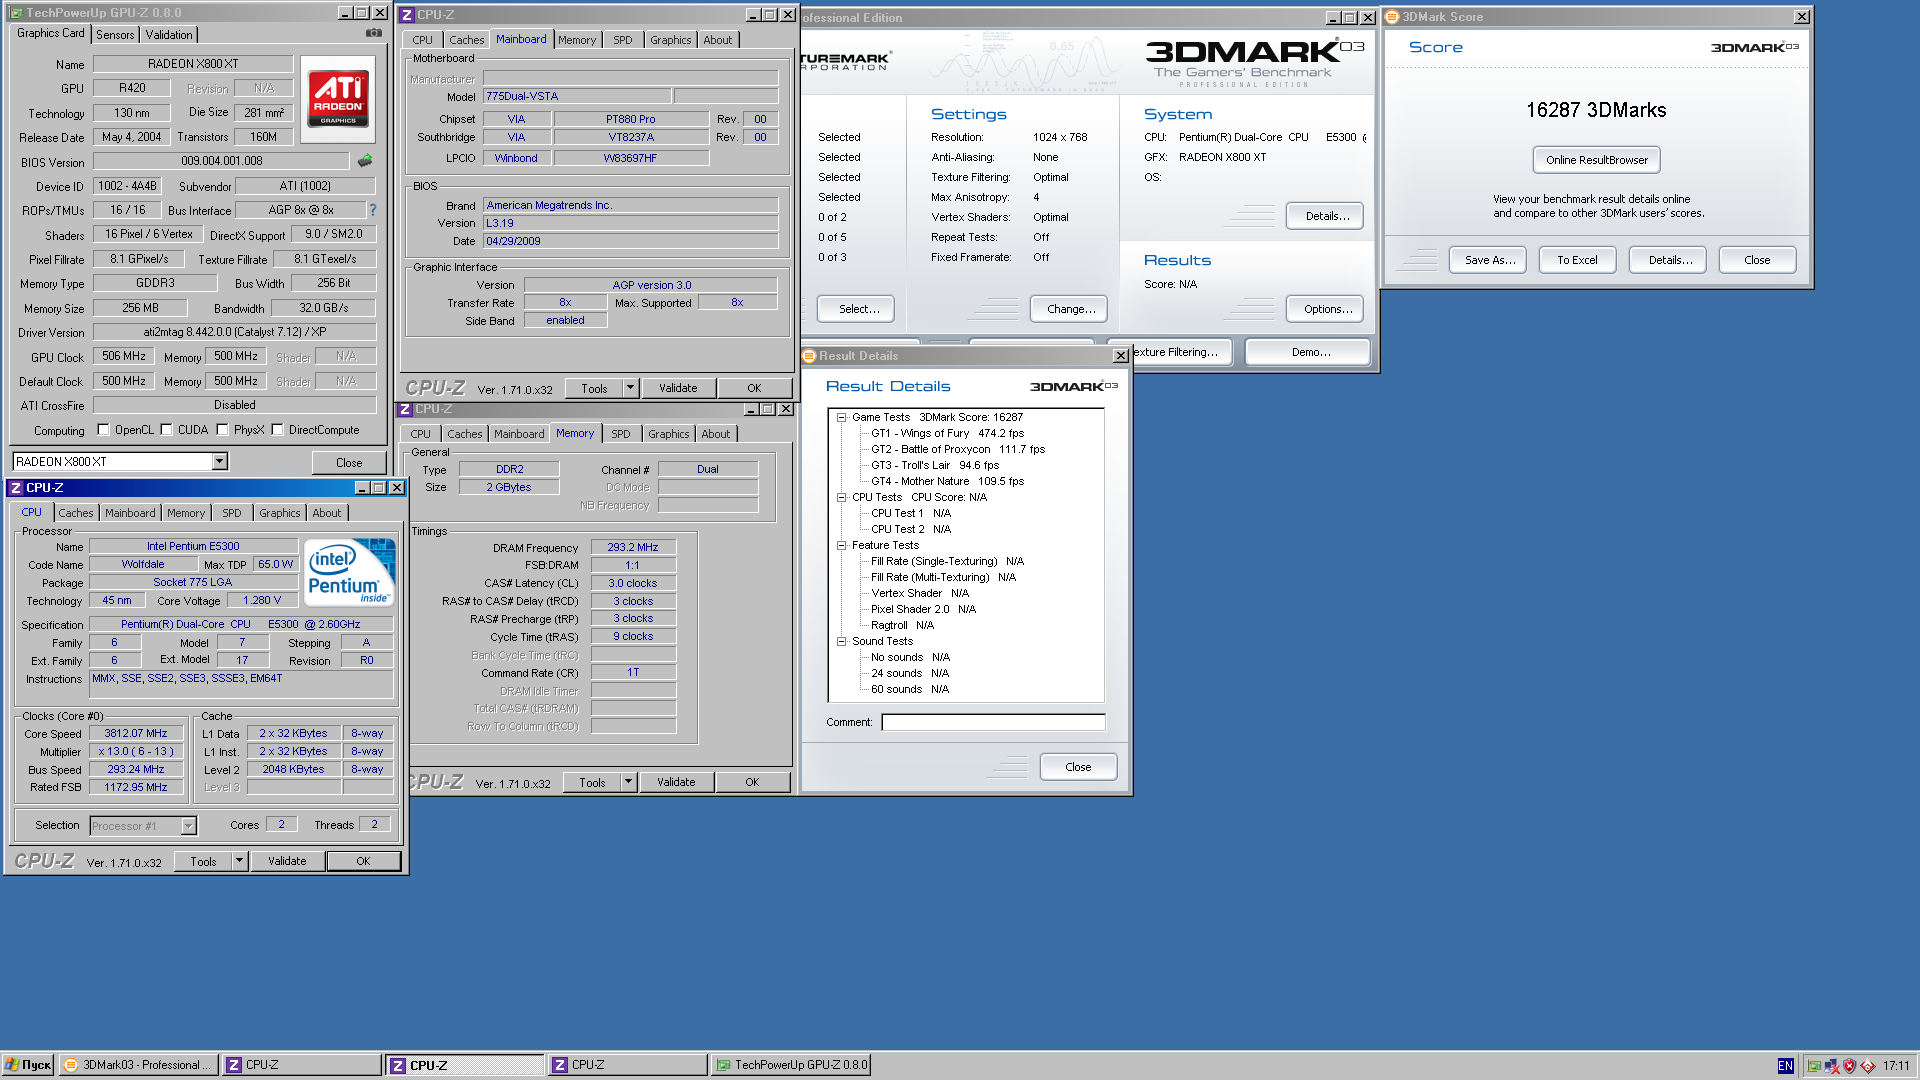Screen dimensions: 1920x1080
Task: Collapse the CPU Tests tree node
Action: 842,497
